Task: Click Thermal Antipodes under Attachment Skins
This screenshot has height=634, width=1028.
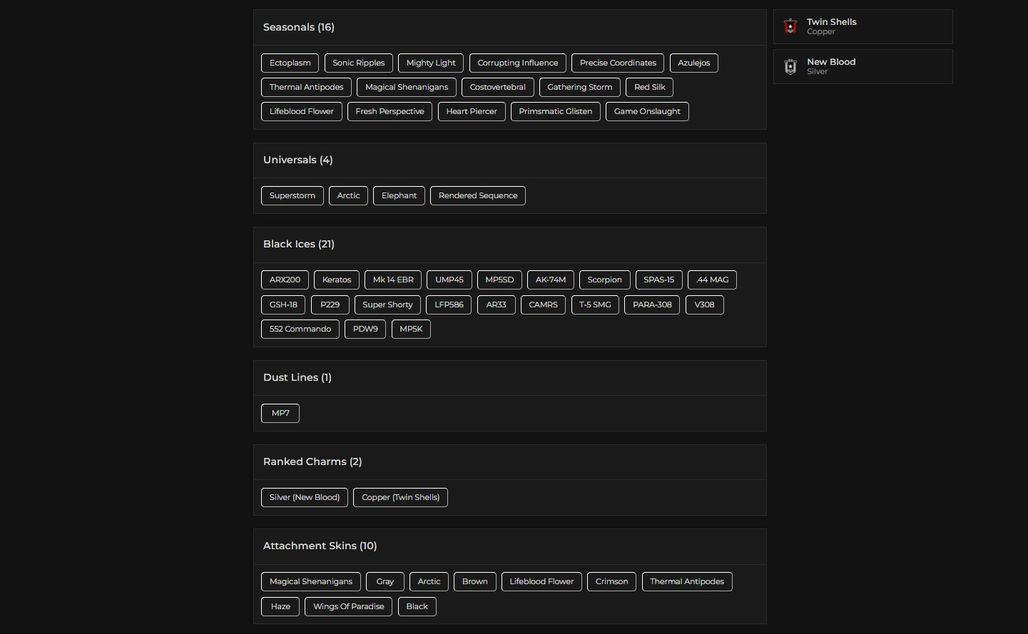Action: (687, 582)
